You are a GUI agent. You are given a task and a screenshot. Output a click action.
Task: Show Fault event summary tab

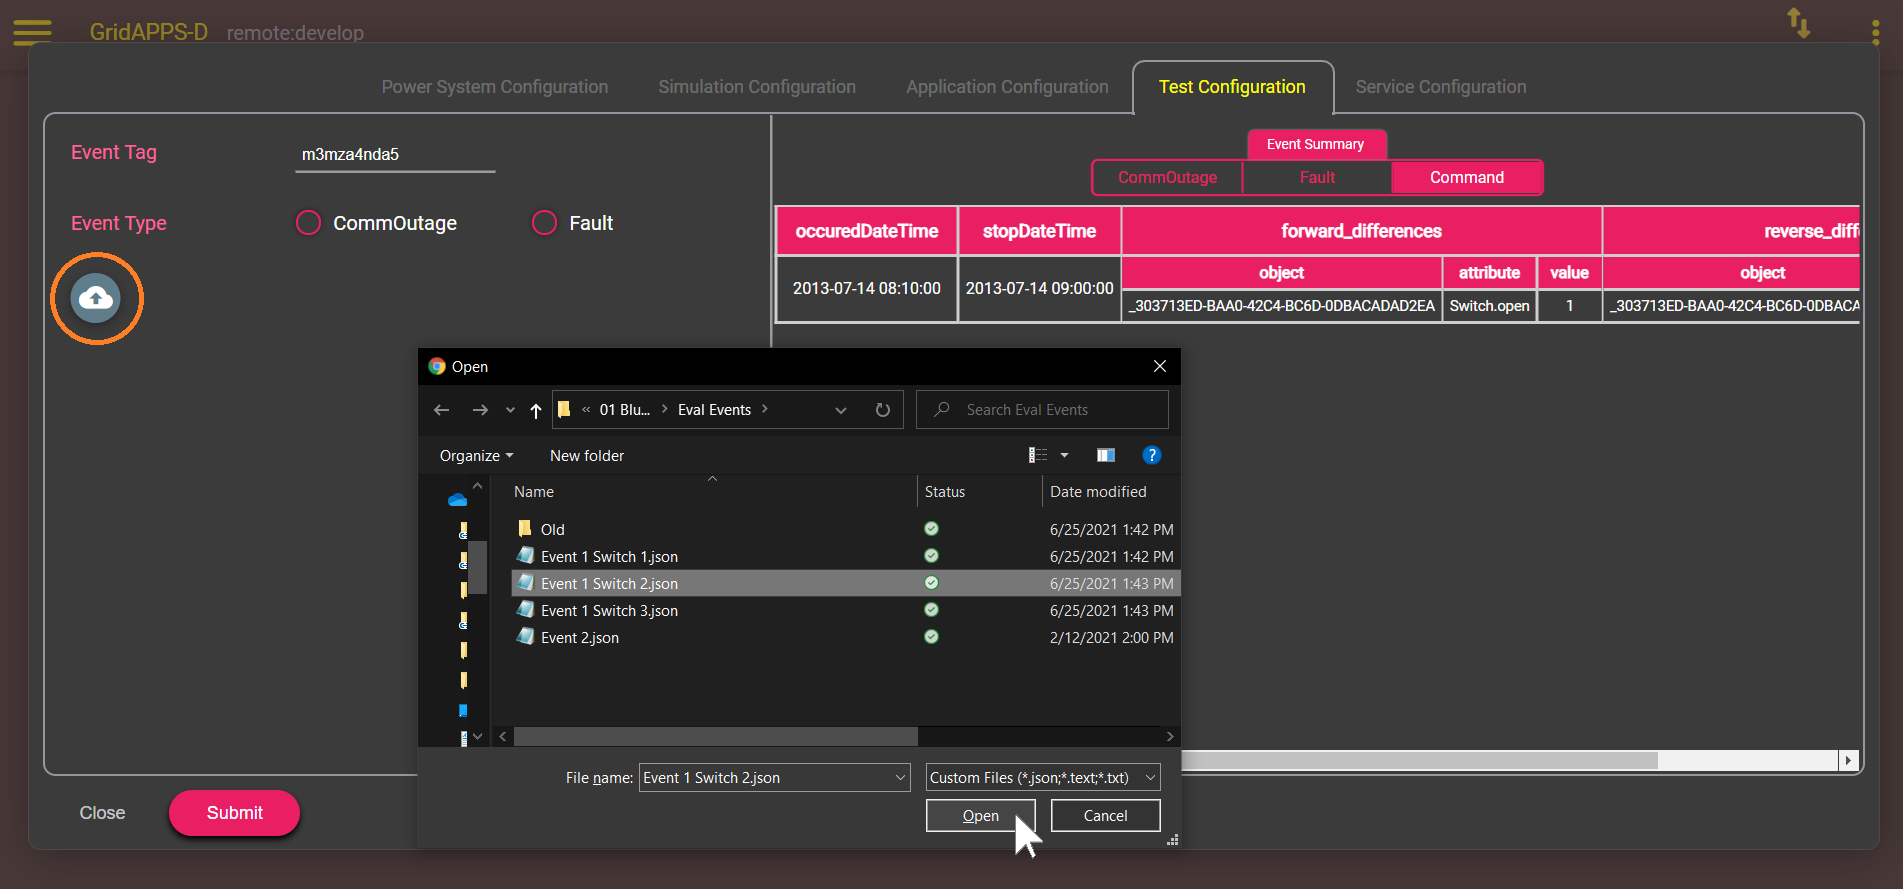click(1317, 177)
